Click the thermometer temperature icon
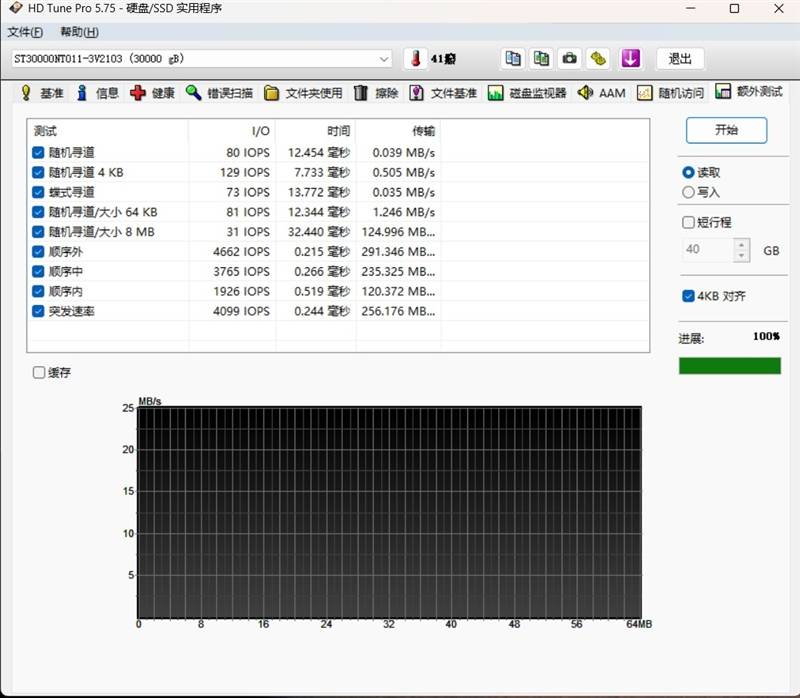This screenshot has width=800, height=698. 415,59
